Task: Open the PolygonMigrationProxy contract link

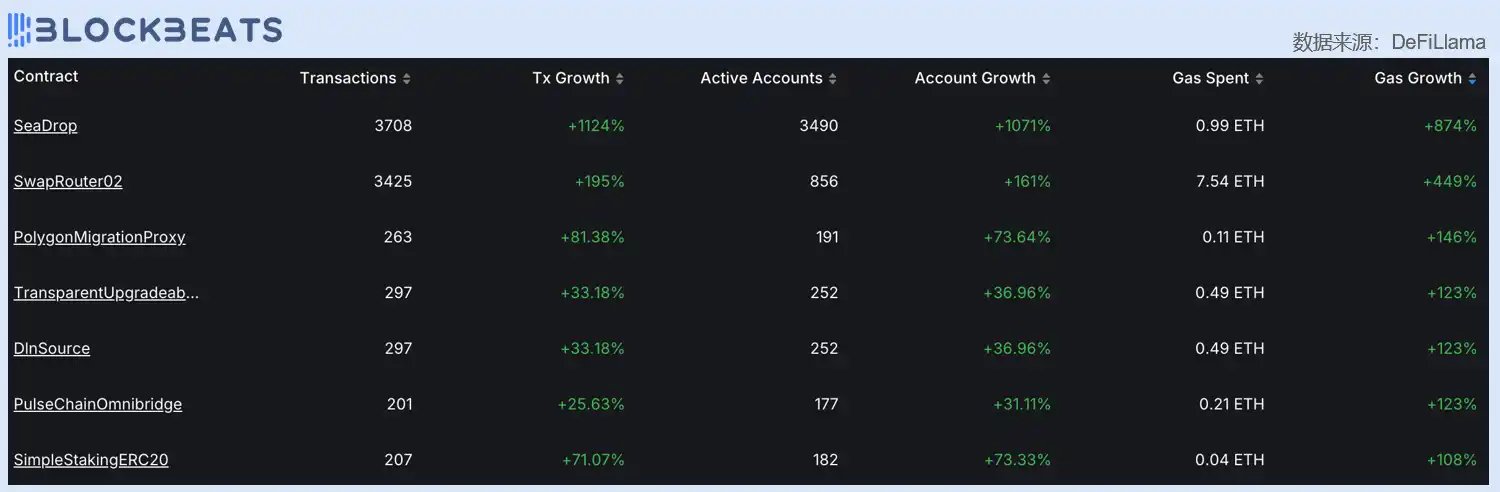Action: (x=99, y=238)
